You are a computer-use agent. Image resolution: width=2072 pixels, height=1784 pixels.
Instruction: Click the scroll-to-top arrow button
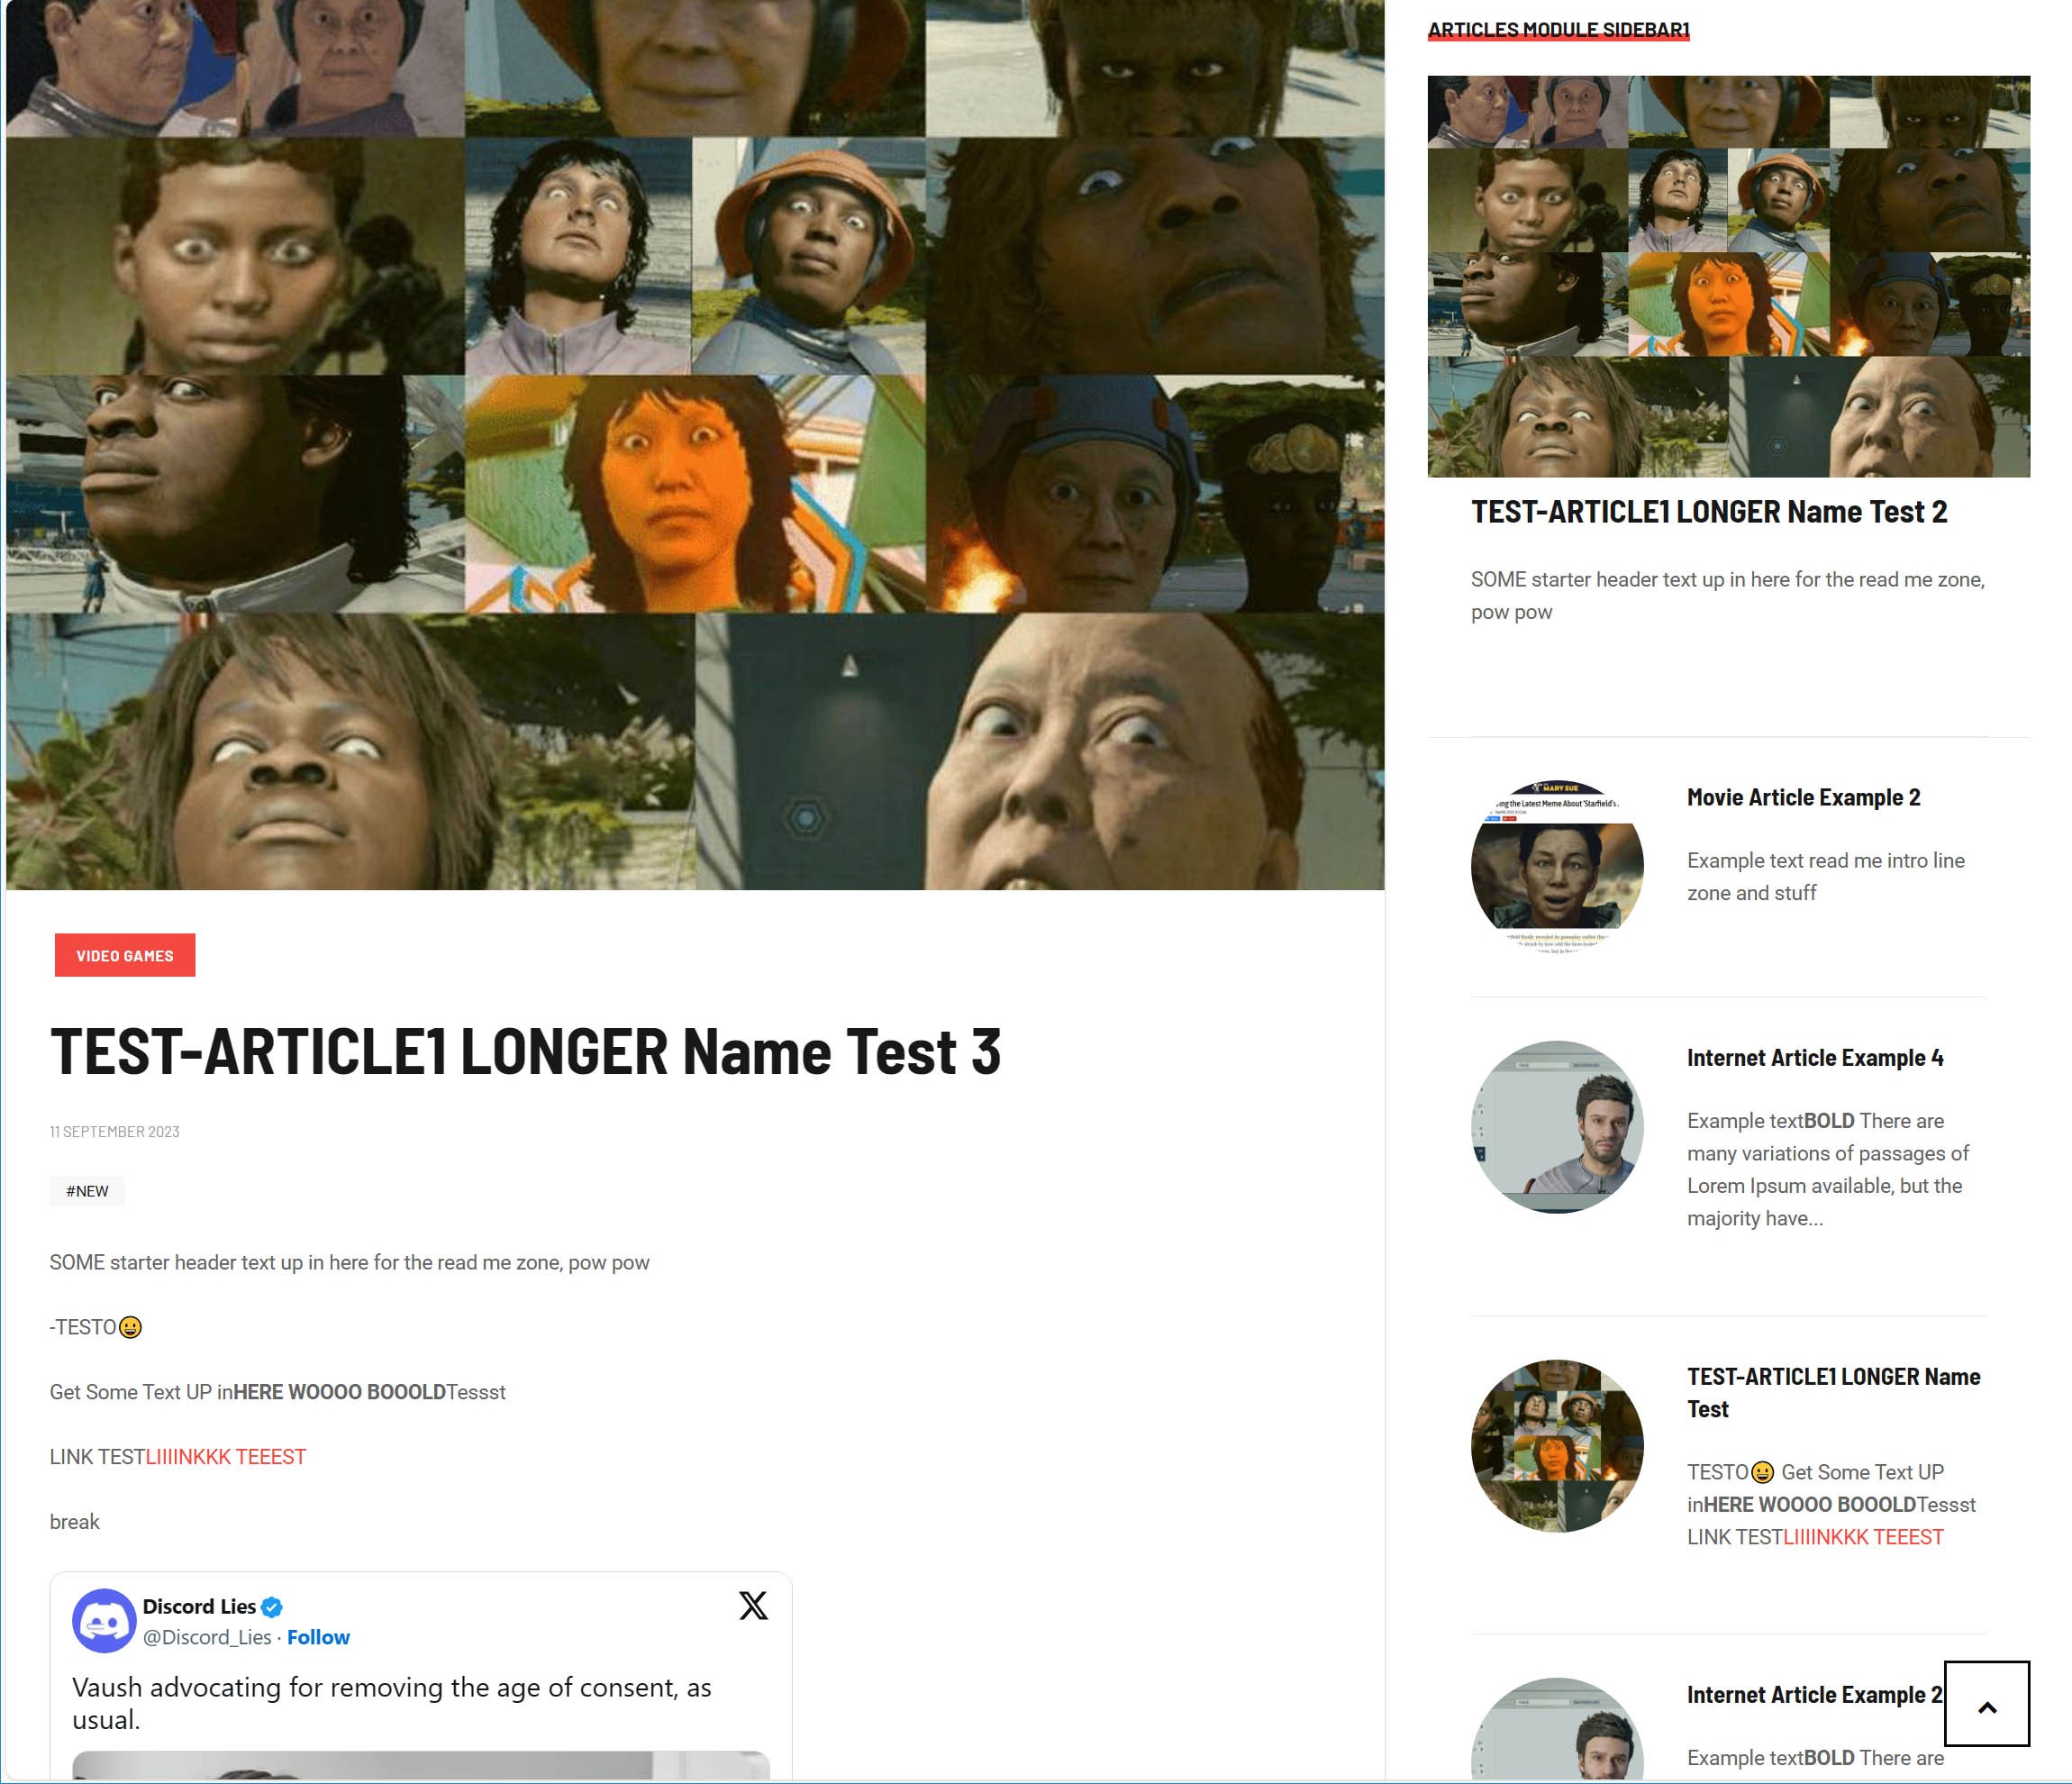[1986, 1705]
